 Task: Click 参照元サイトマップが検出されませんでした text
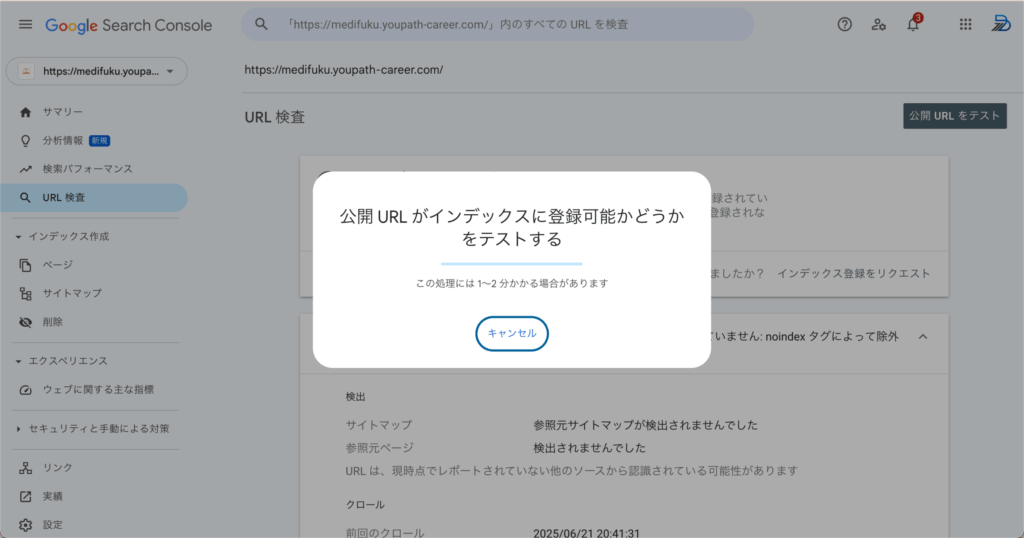[645, 425]
